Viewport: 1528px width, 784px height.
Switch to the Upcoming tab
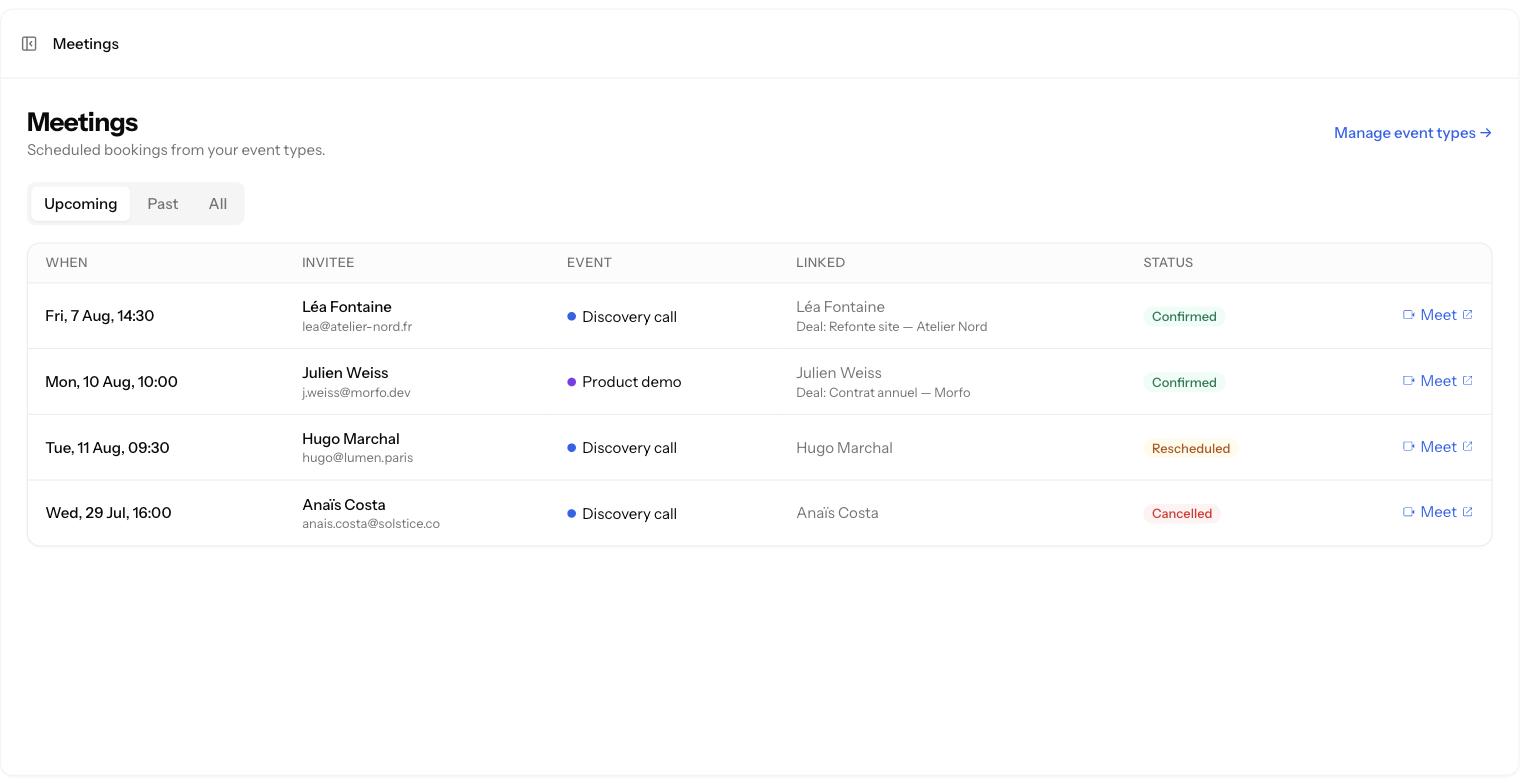(x=80, y=204)
